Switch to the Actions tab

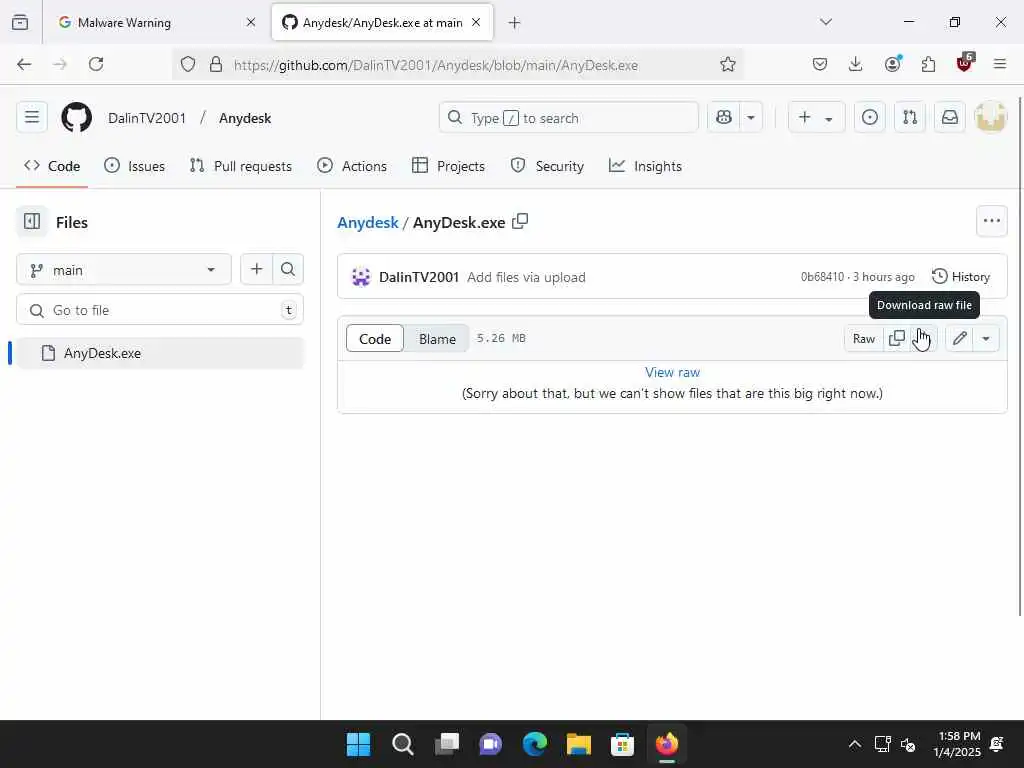pyautogui.click(x=352, y=166)
